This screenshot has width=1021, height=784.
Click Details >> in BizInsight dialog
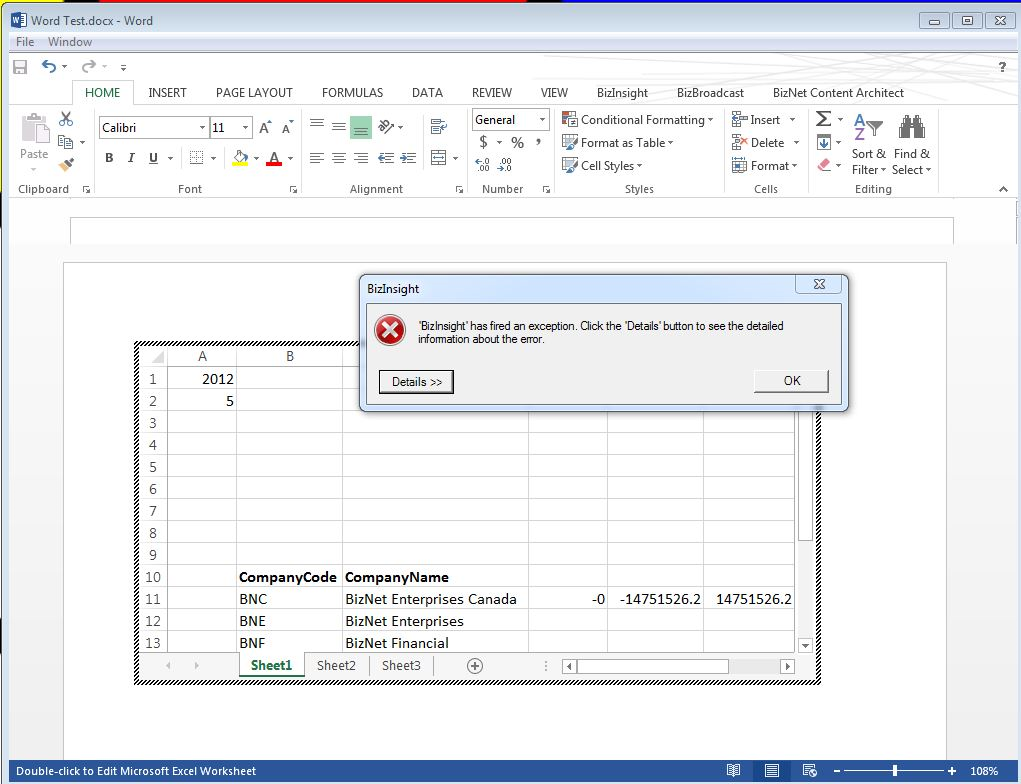(416, 382)
